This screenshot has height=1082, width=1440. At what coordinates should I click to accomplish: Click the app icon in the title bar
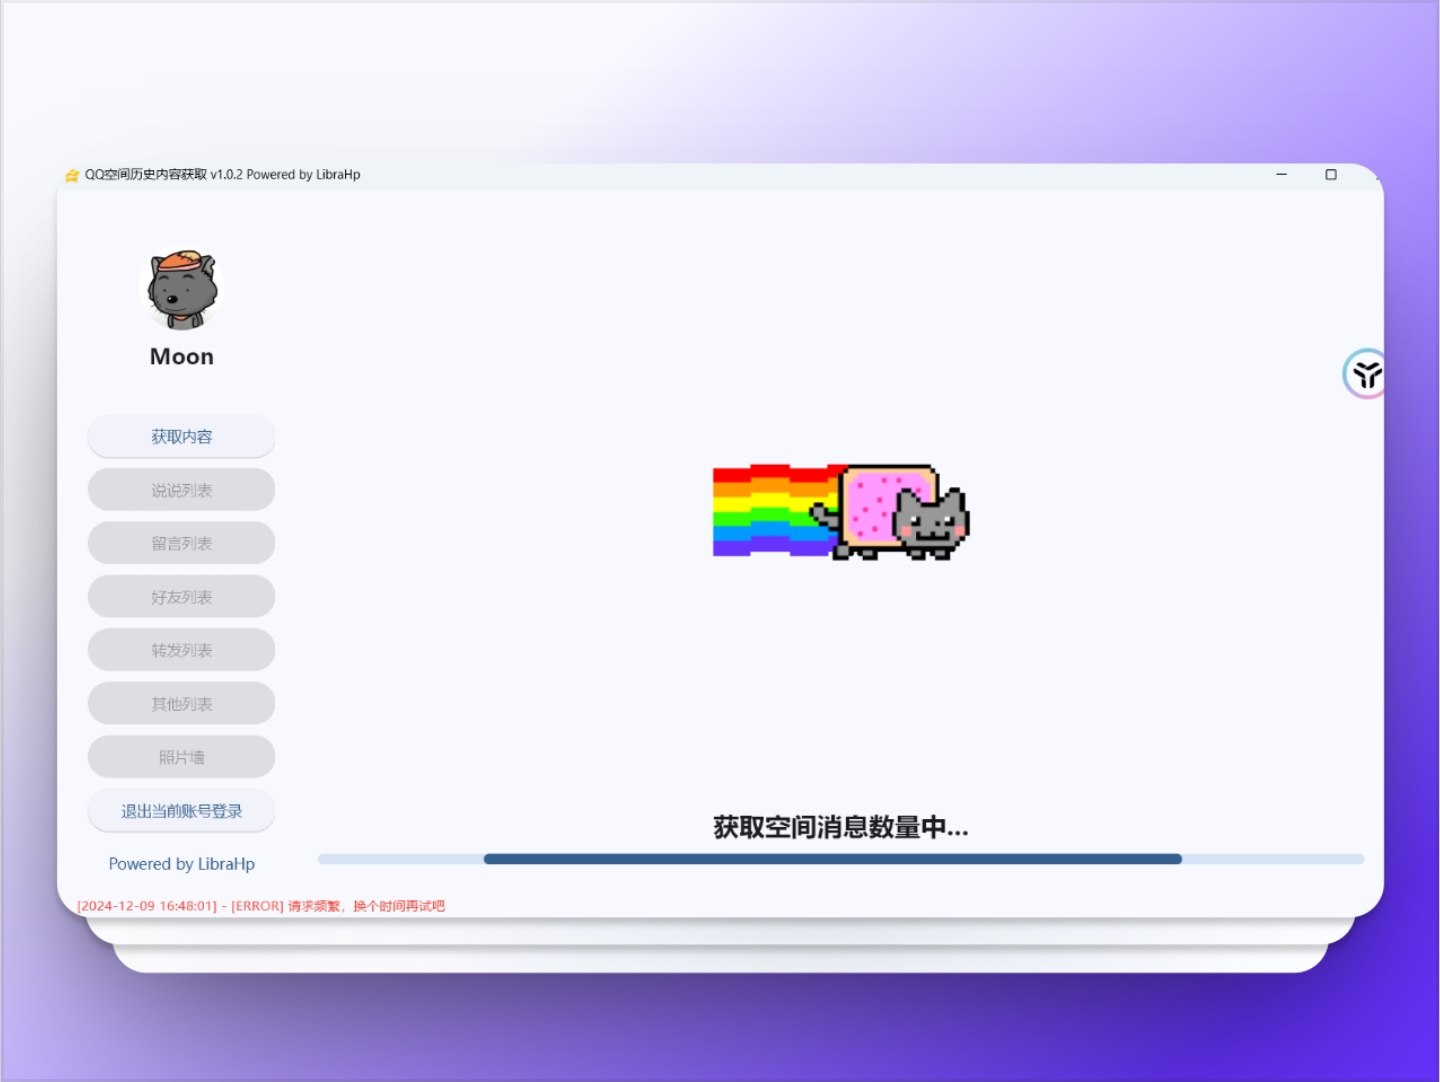72,175
